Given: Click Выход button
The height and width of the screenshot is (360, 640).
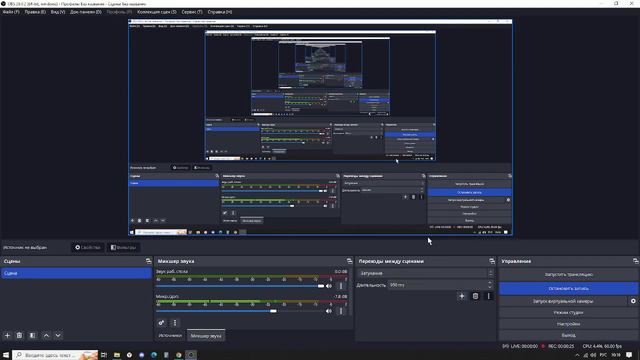Looking at the screenshot, I should click(568, 335).
